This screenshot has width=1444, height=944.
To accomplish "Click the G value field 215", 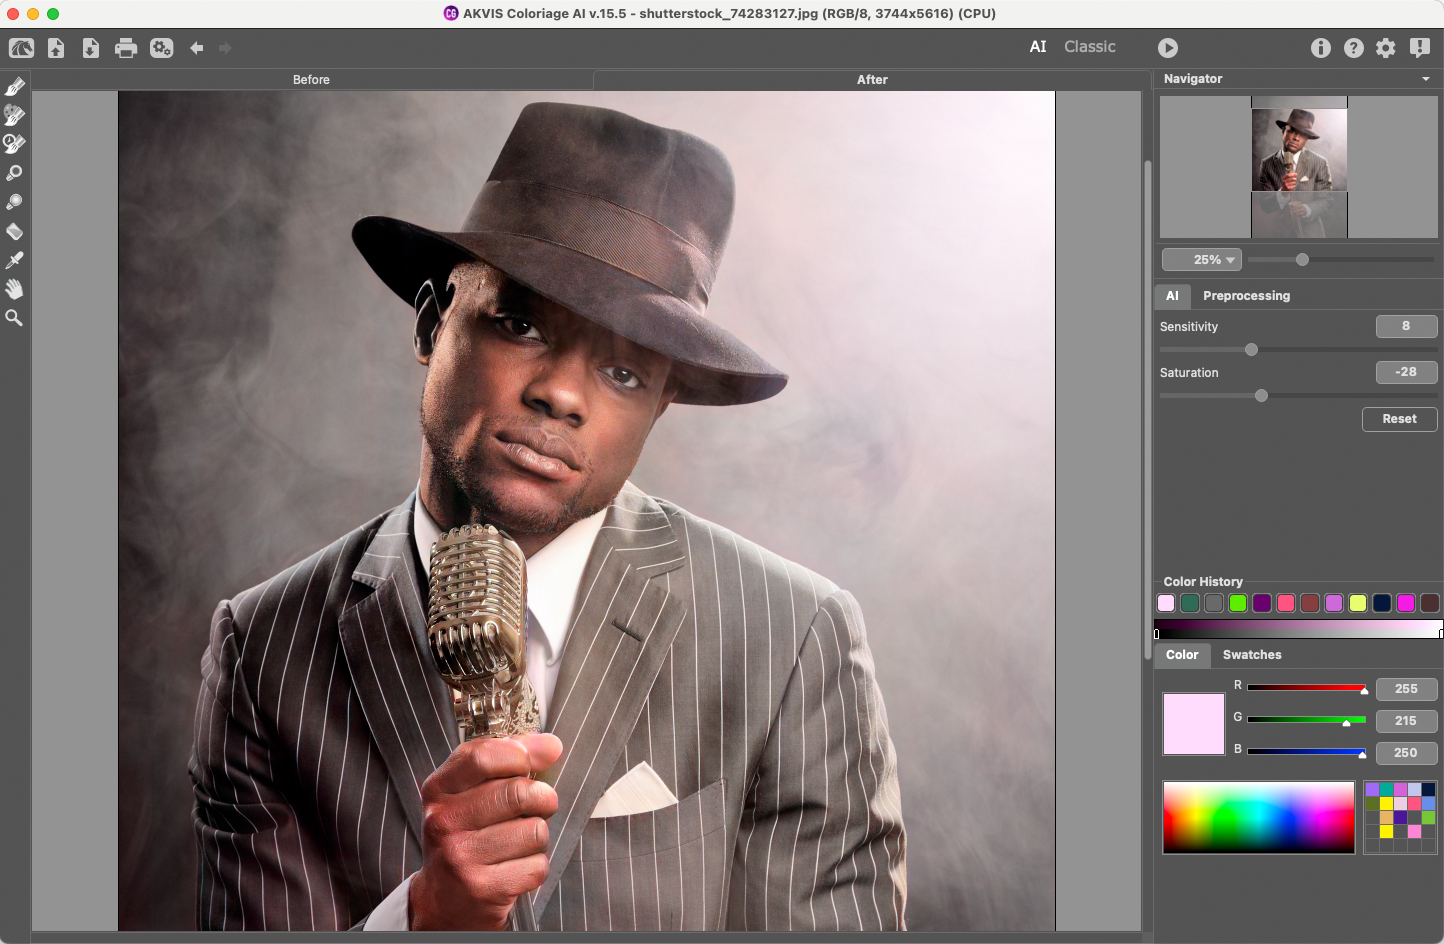I will pos(1406,721).
